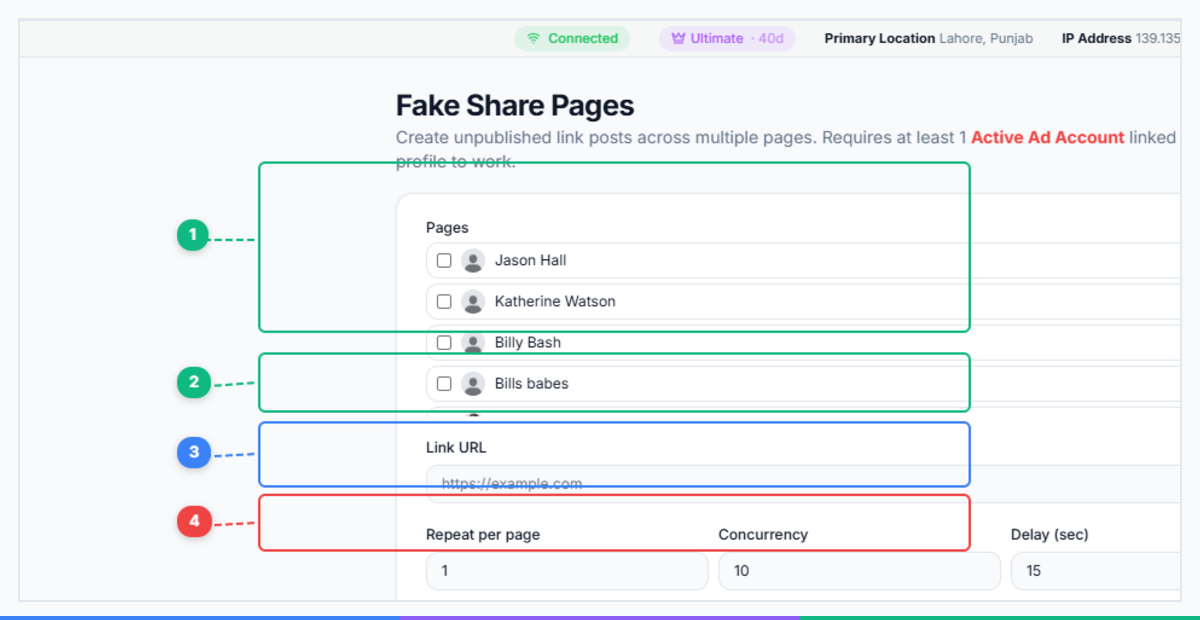Click the Ultimate 40d plan badge
Screen dimensions: 1200x620
[727, 39]
